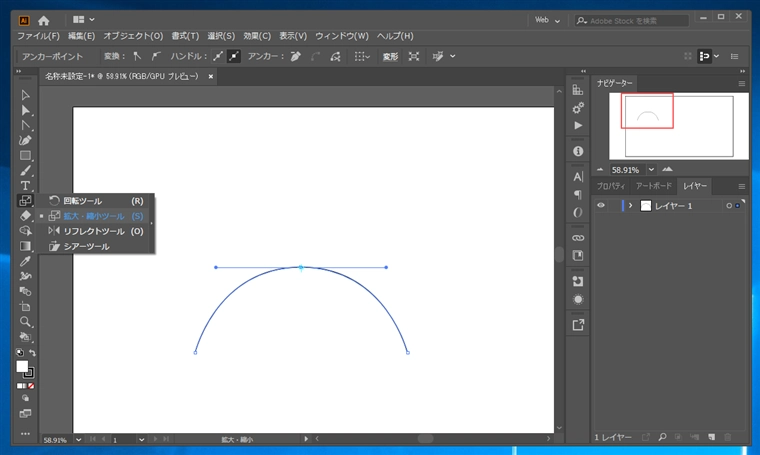Open the ファイル(F) menu
Image resolution: width=760 pixels, height=455 pixels.
pos(38,36)
